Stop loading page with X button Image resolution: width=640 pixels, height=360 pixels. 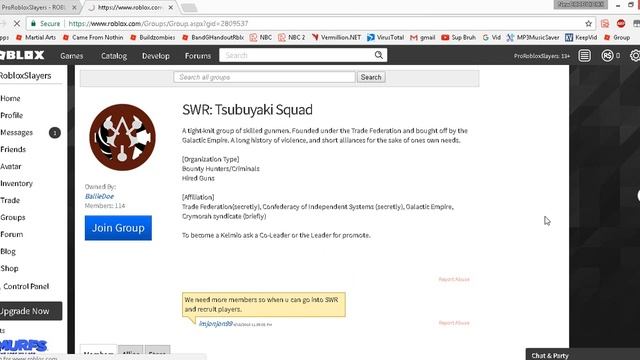point(17,24)
